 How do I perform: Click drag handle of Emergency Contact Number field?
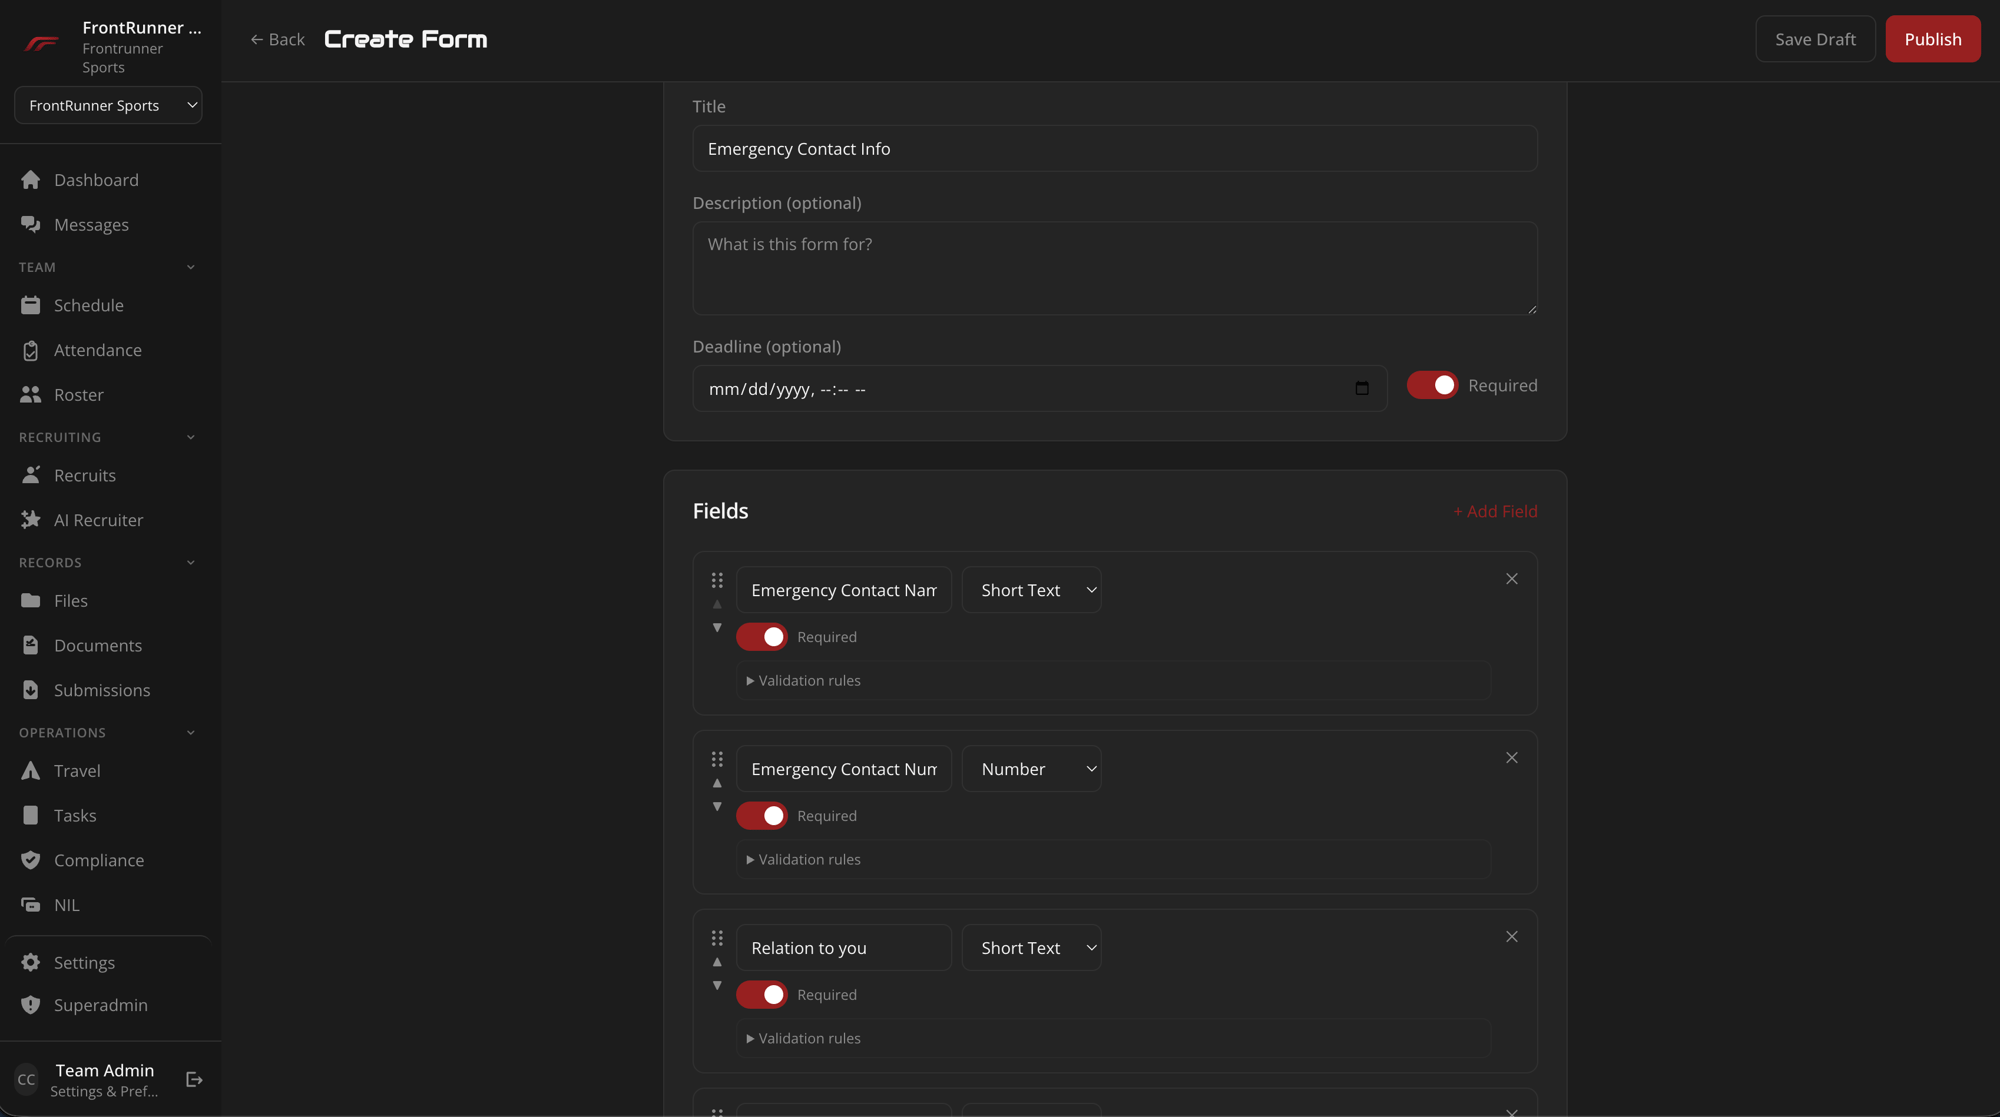717,759
